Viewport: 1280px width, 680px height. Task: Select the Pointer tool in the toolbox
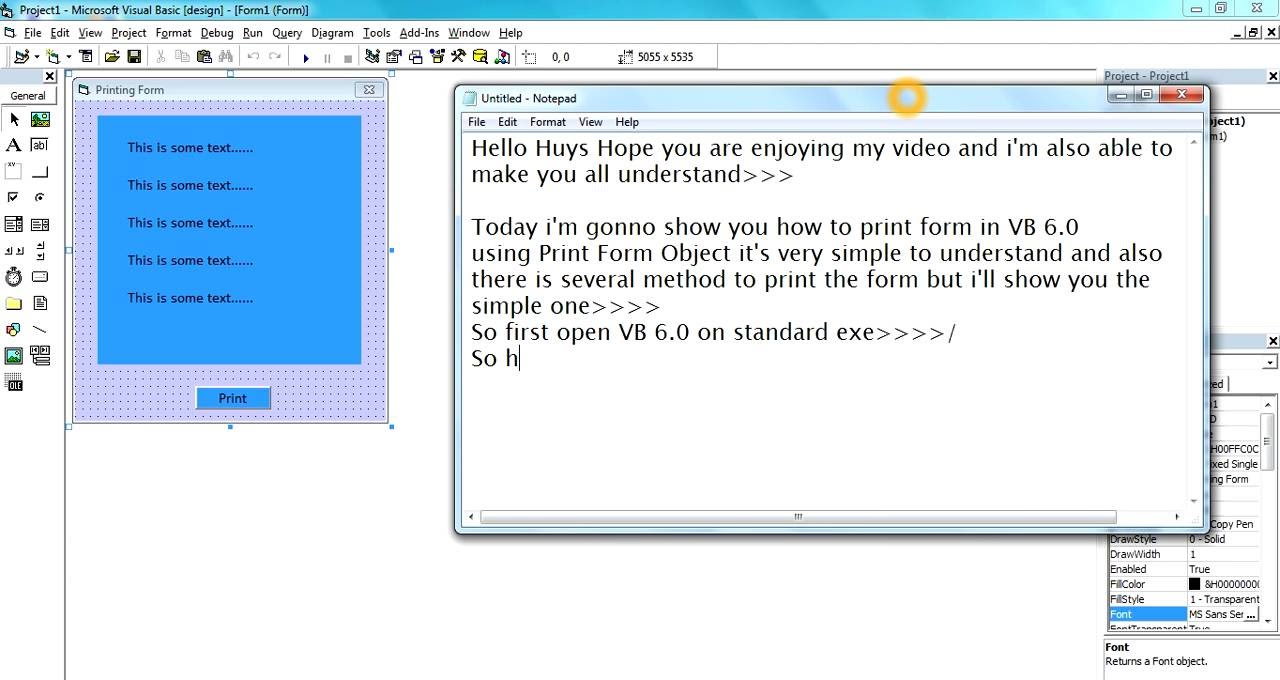click(14, 119)
